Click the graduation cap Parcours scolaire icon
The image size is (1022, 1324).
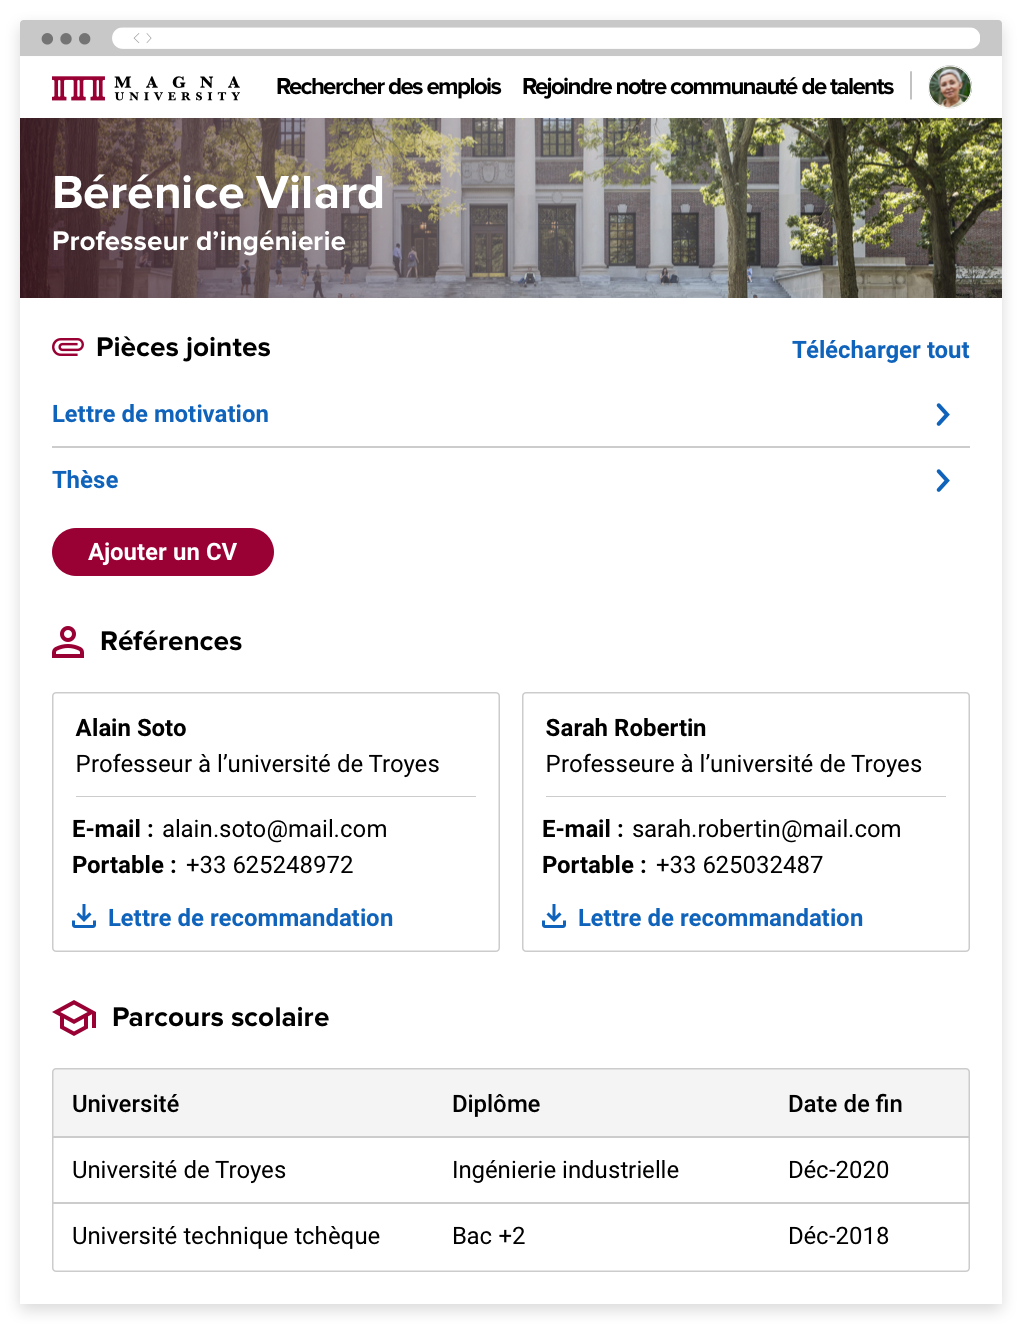[x=74, y=1018]
